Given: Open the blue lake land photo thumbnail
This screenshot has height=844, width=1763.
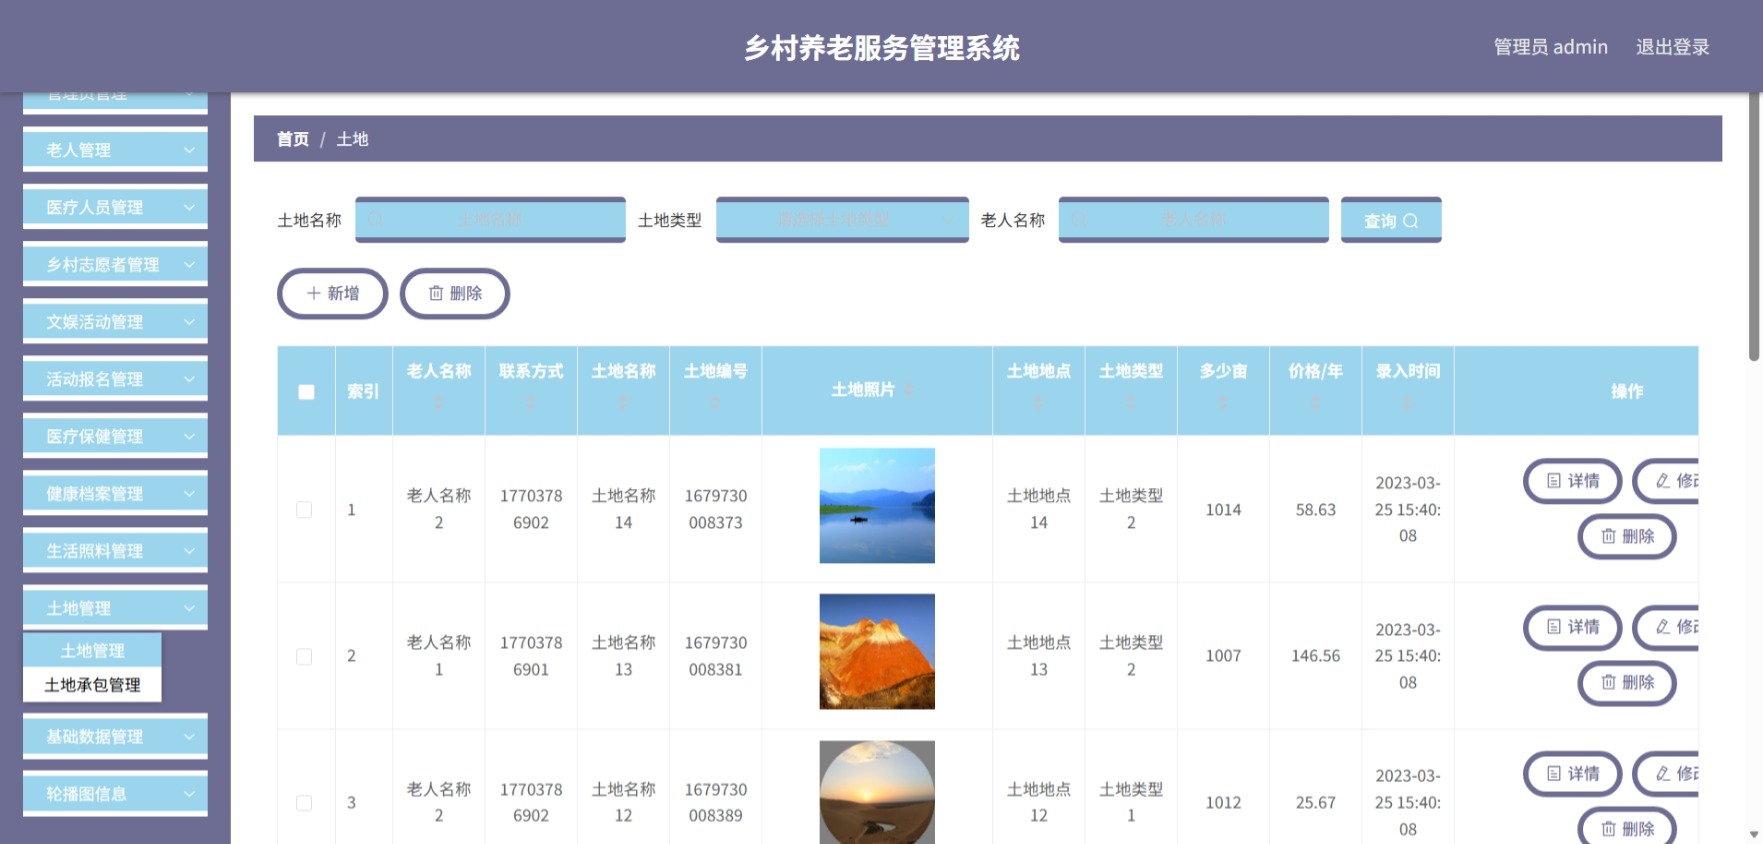Looking at the screenshot, I should coord(877,506).
